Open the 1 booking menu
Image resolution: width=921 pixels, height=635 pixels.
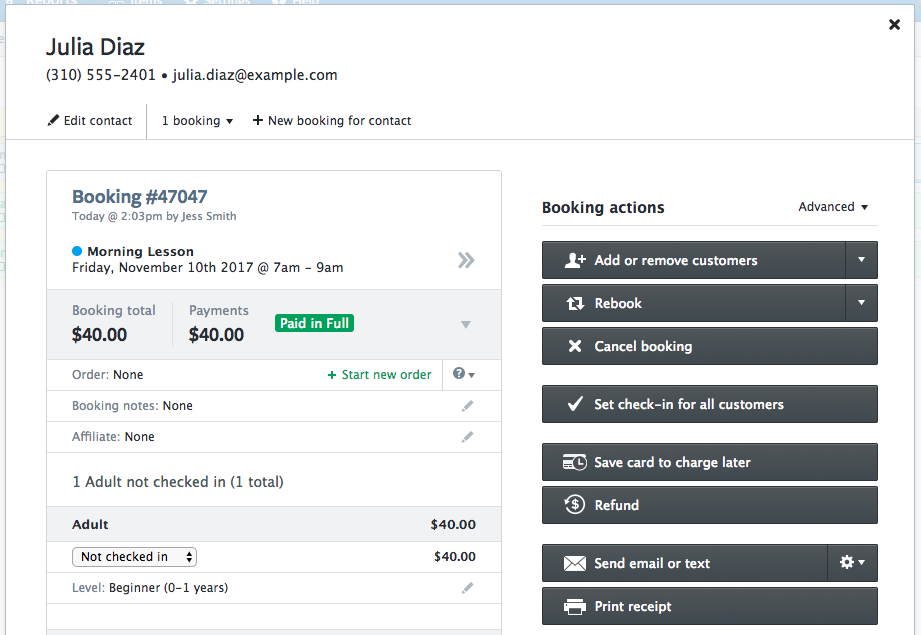(197, 121)
